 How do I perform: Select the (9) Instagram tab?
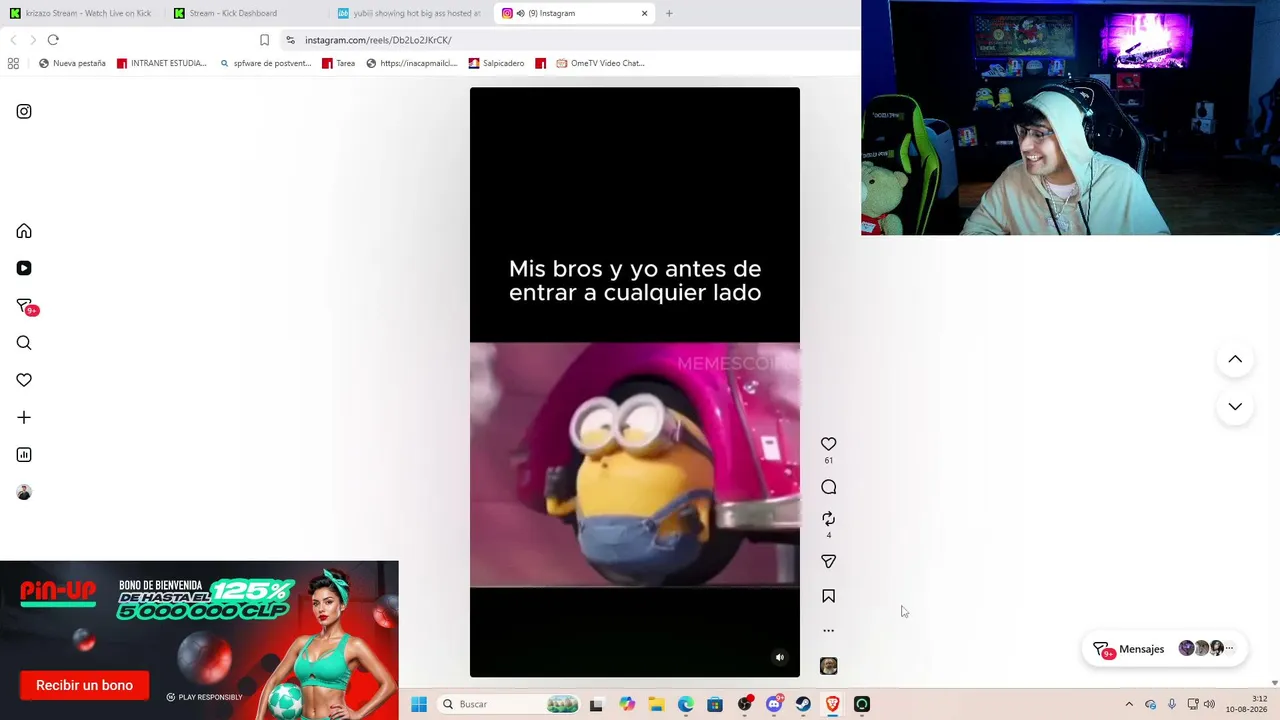click(x=575, y=13)
